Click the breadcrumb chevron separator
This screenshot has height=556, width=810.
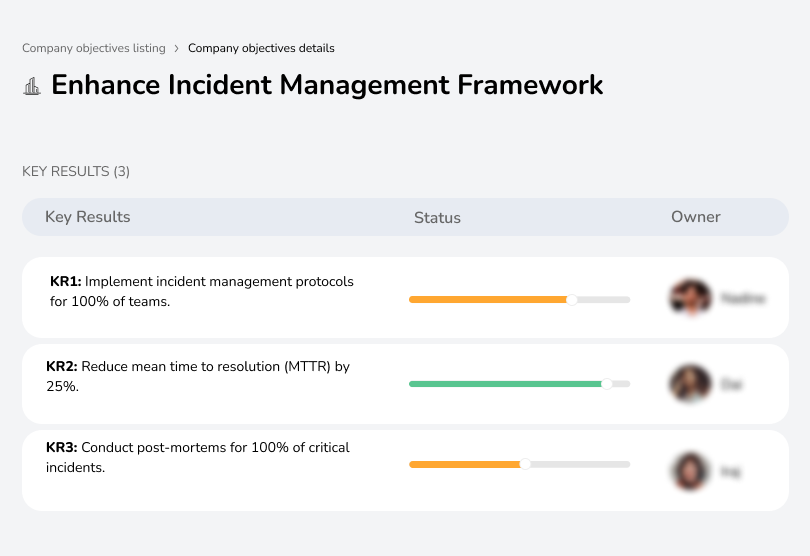pos(177,49)
